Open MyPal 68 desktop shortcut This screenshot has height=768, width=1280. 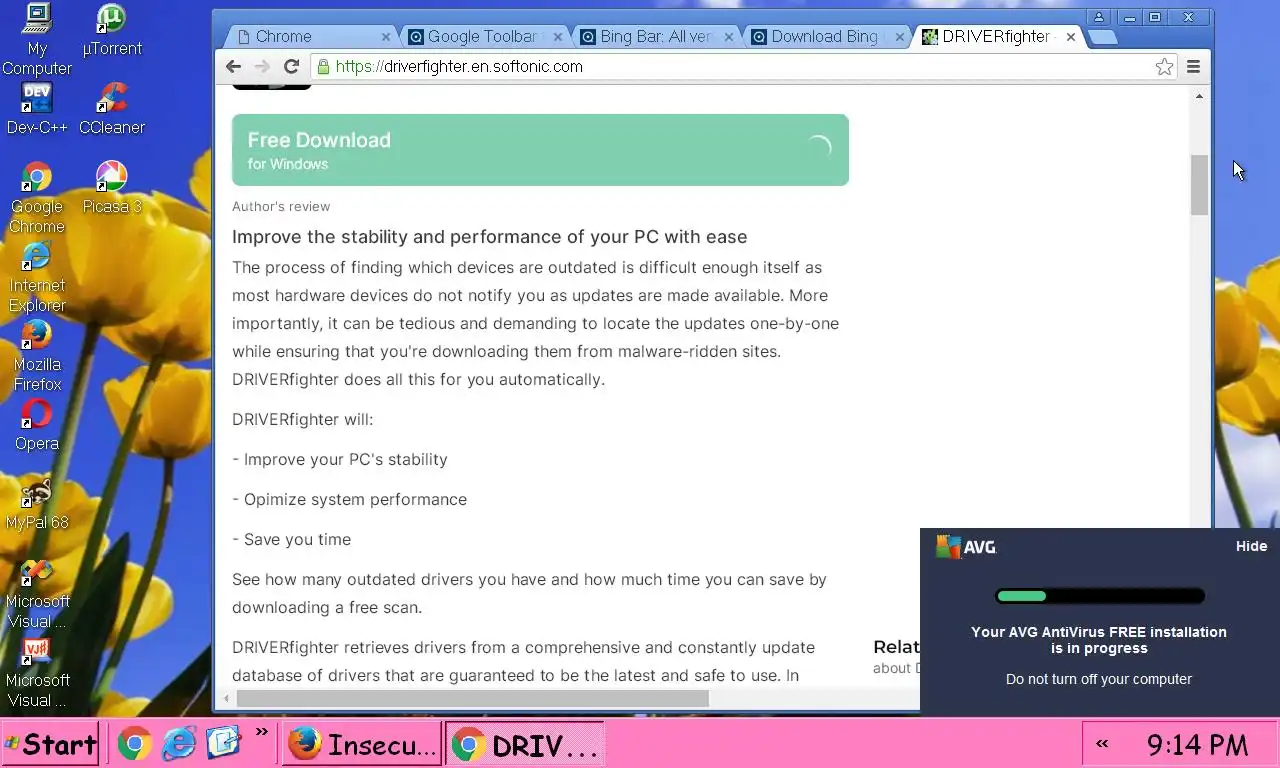coord(37,504)
